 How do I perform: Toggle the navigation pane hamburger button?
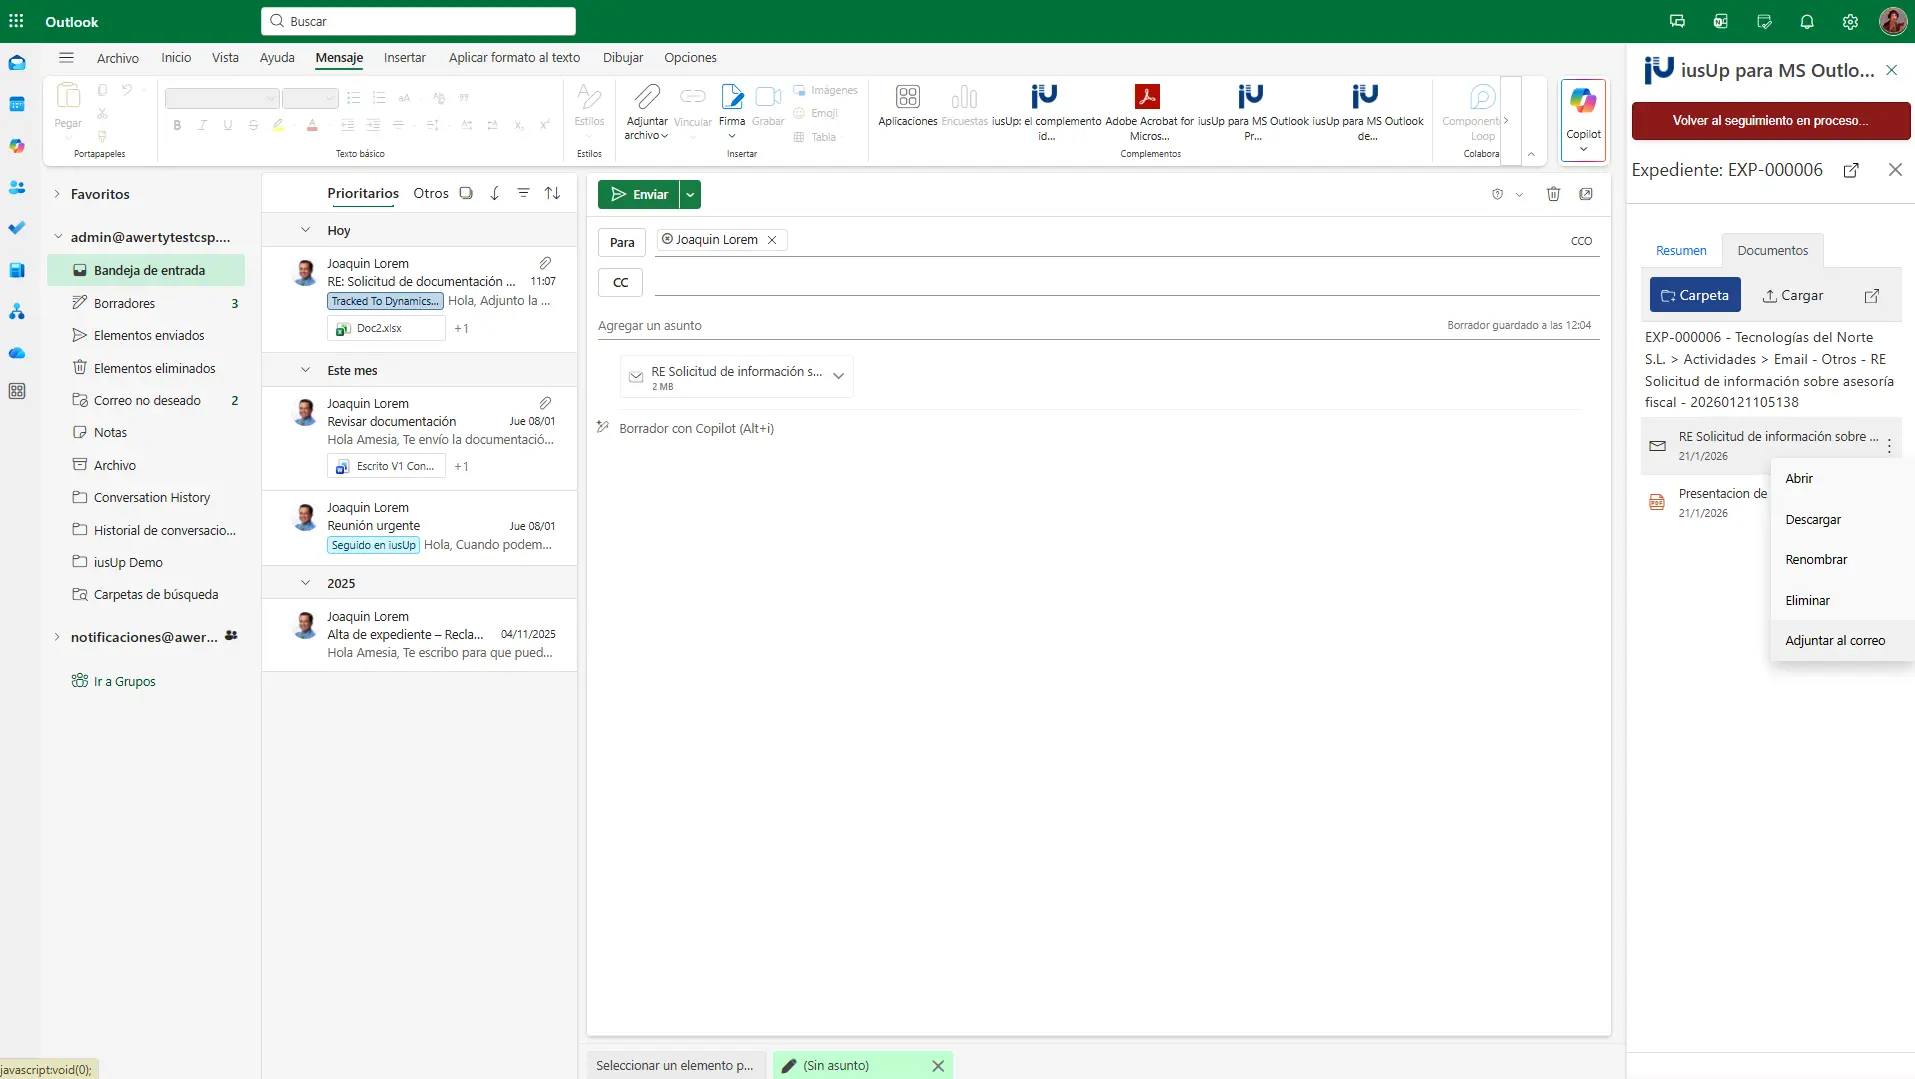pyautogui.click(x=66, y=58)
